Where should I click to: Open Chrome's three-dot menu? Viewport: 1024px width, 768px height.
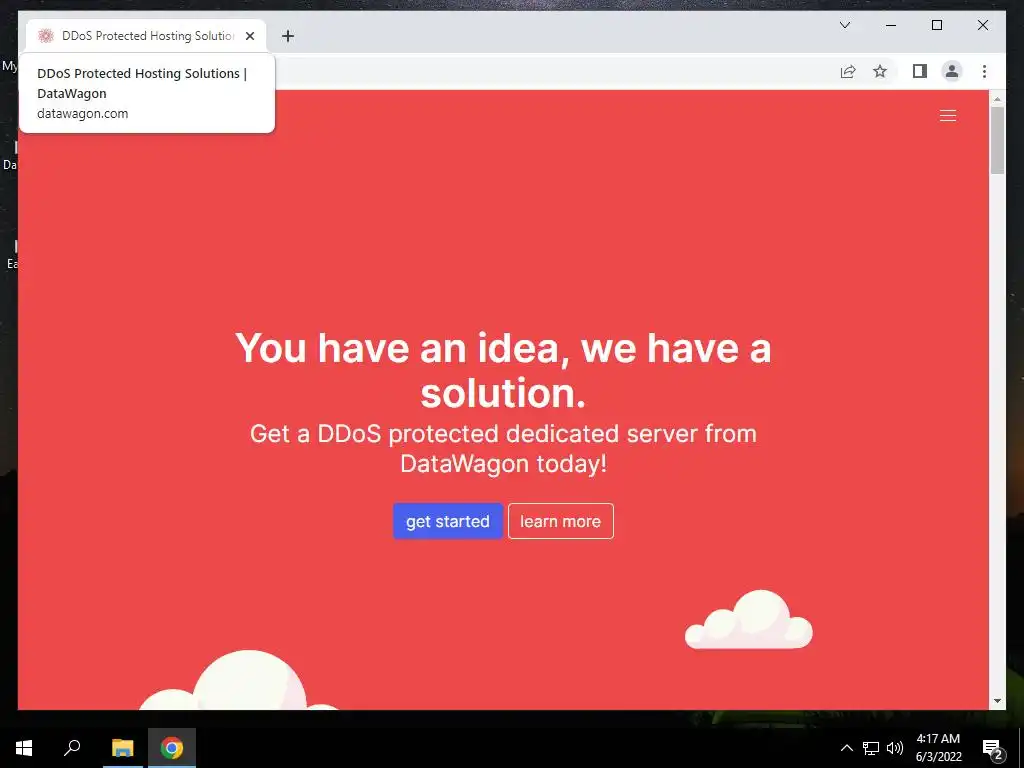pyautogui.click(x=984, y=71)
